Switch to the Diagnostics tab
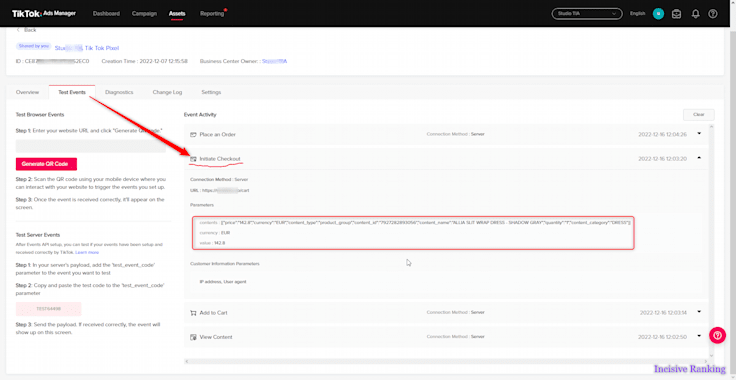Screen dimensions: 736x380 click(x=119, y=92)
